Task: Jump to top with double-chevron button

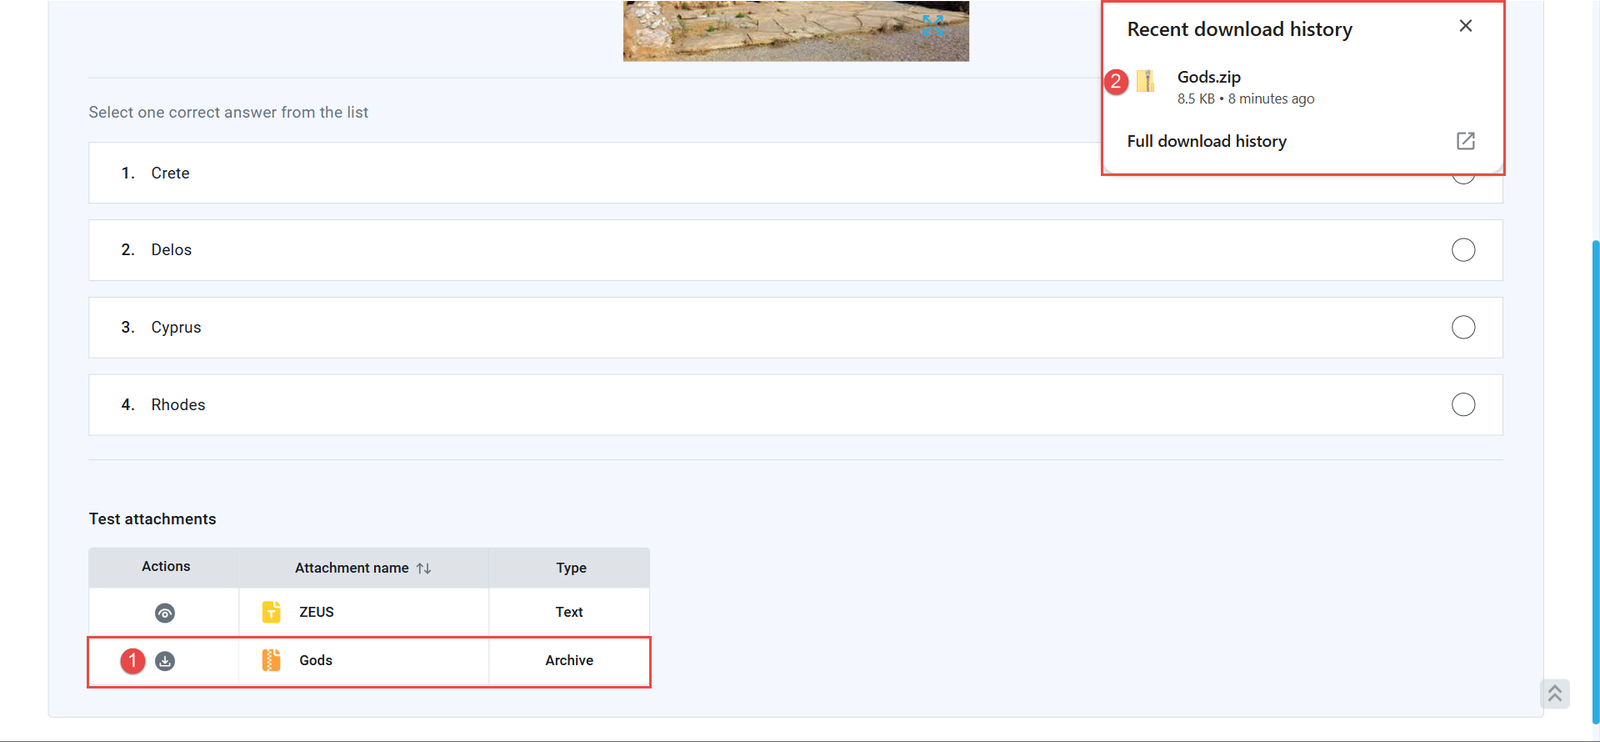Action: coord(1555,694)
